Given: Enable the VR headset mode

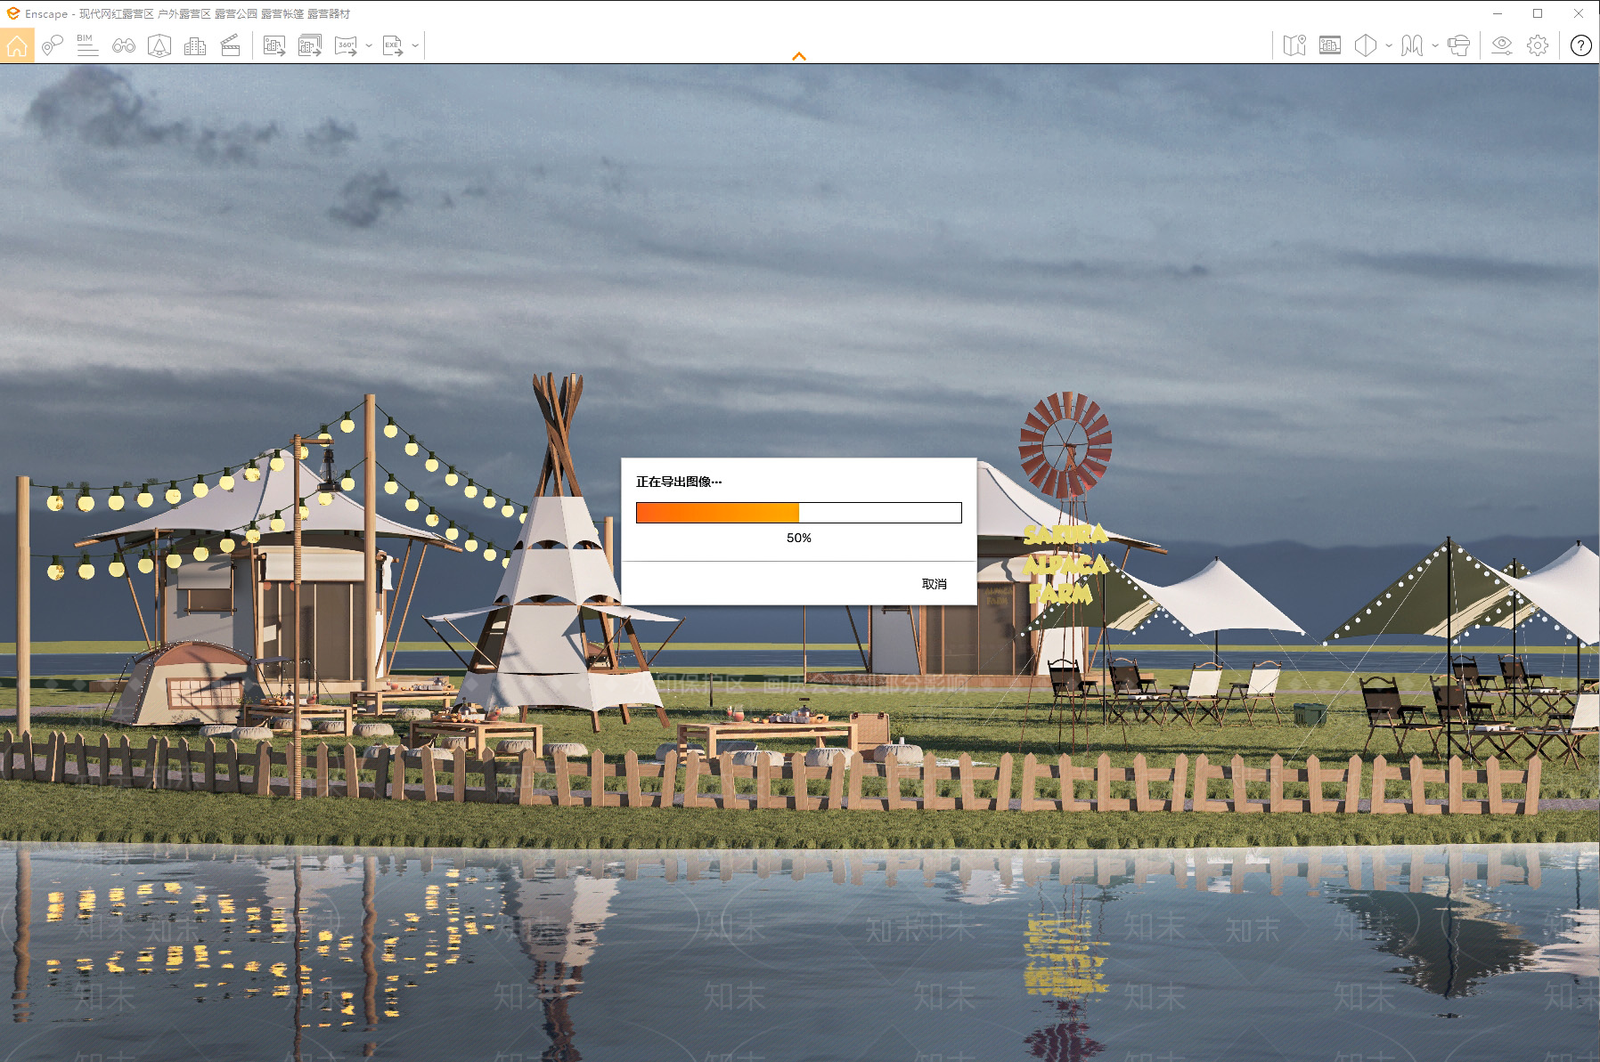Looking at the screenshot, I should point(1459,46).
